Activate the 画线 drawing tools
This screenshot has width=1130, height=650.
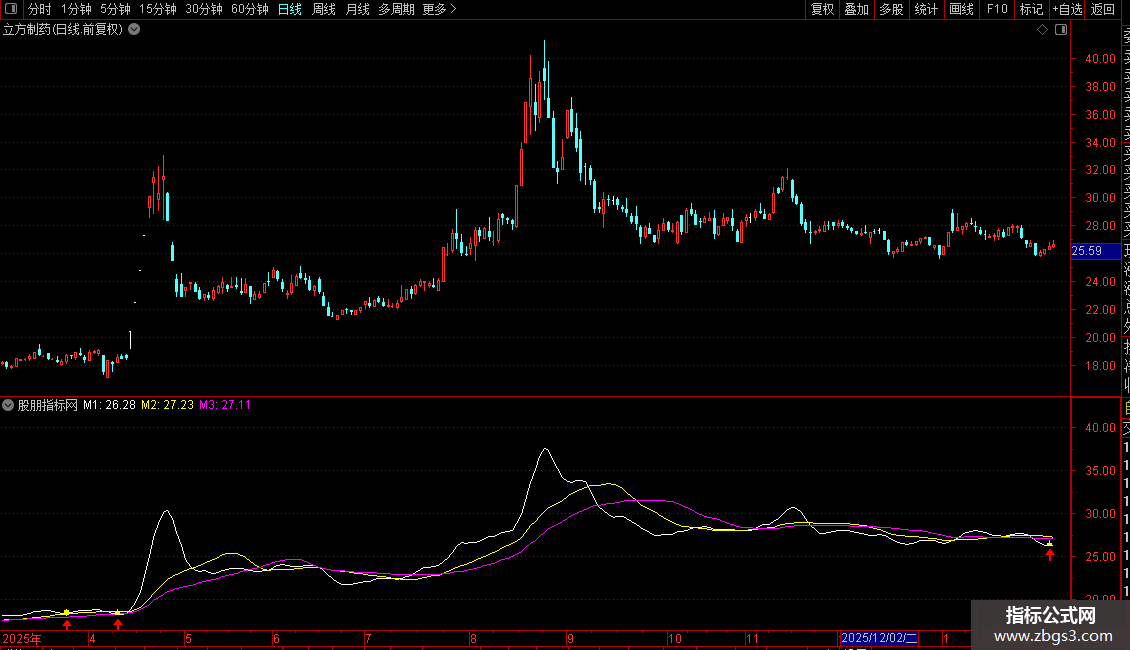tap(961, 9)
